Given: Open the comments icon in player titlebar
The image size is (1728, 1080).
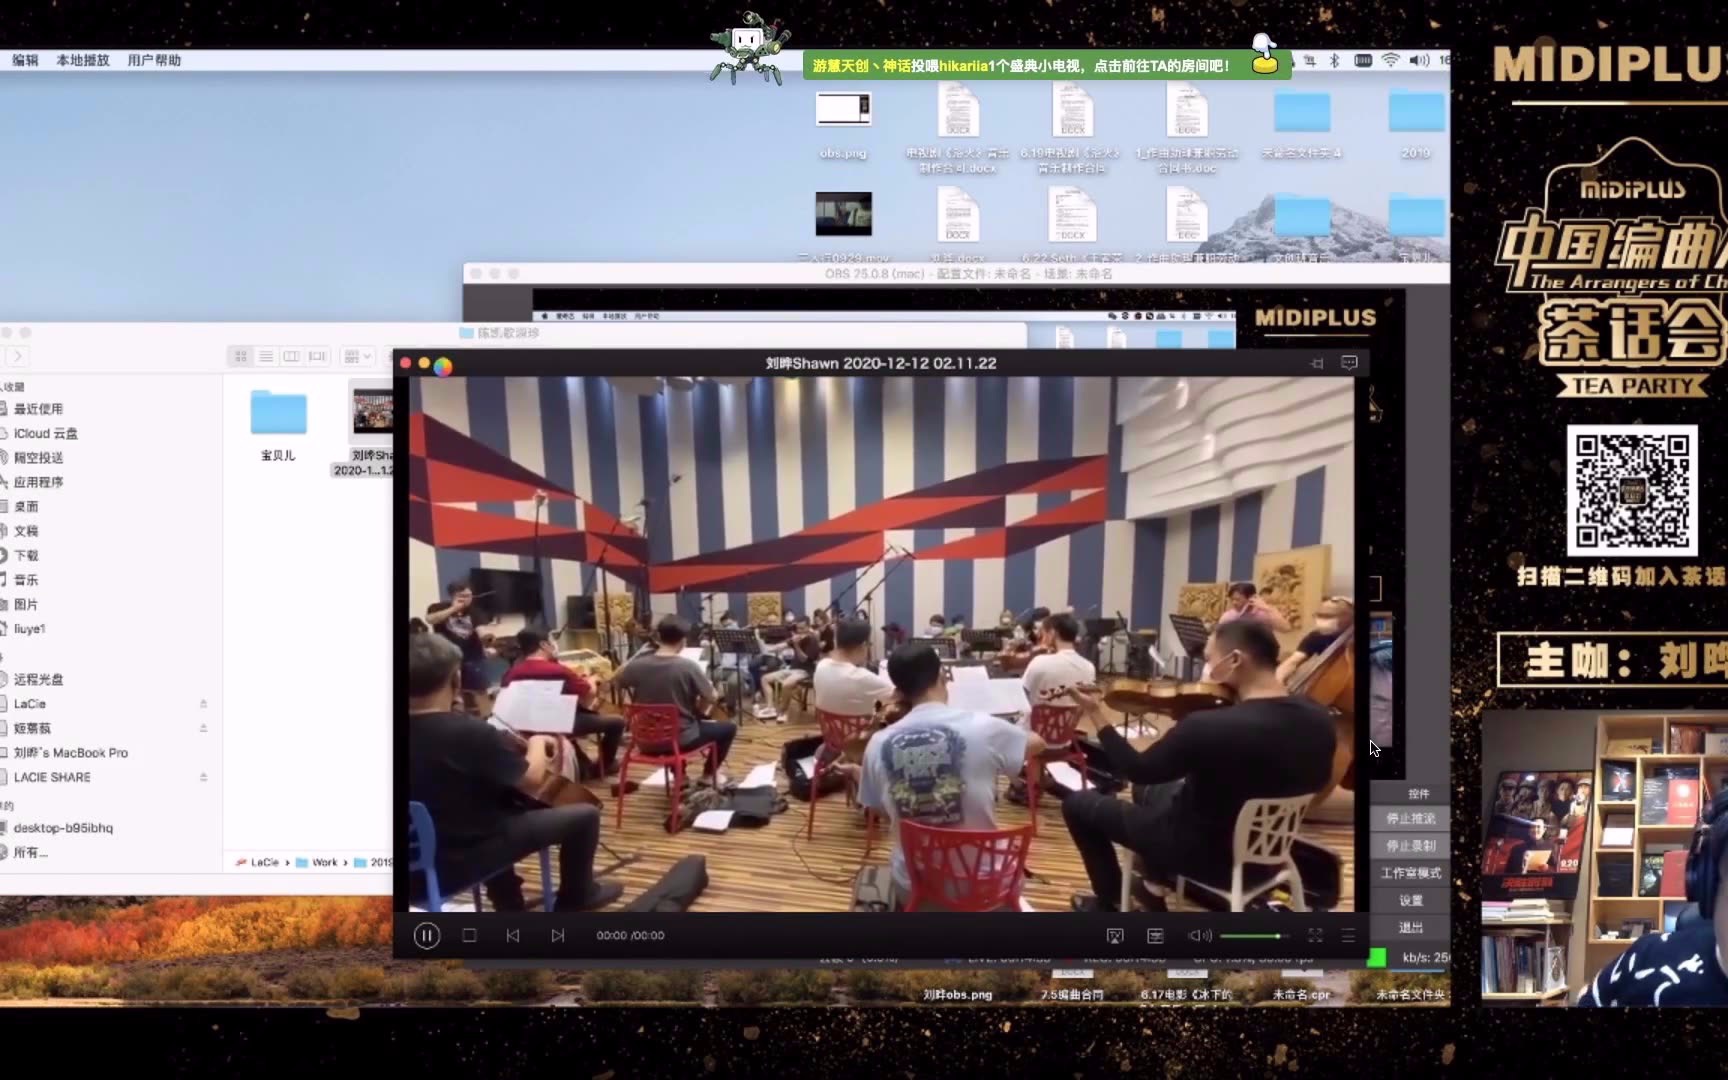Looking at the screenshot, I should click(x=1349, y=363).
